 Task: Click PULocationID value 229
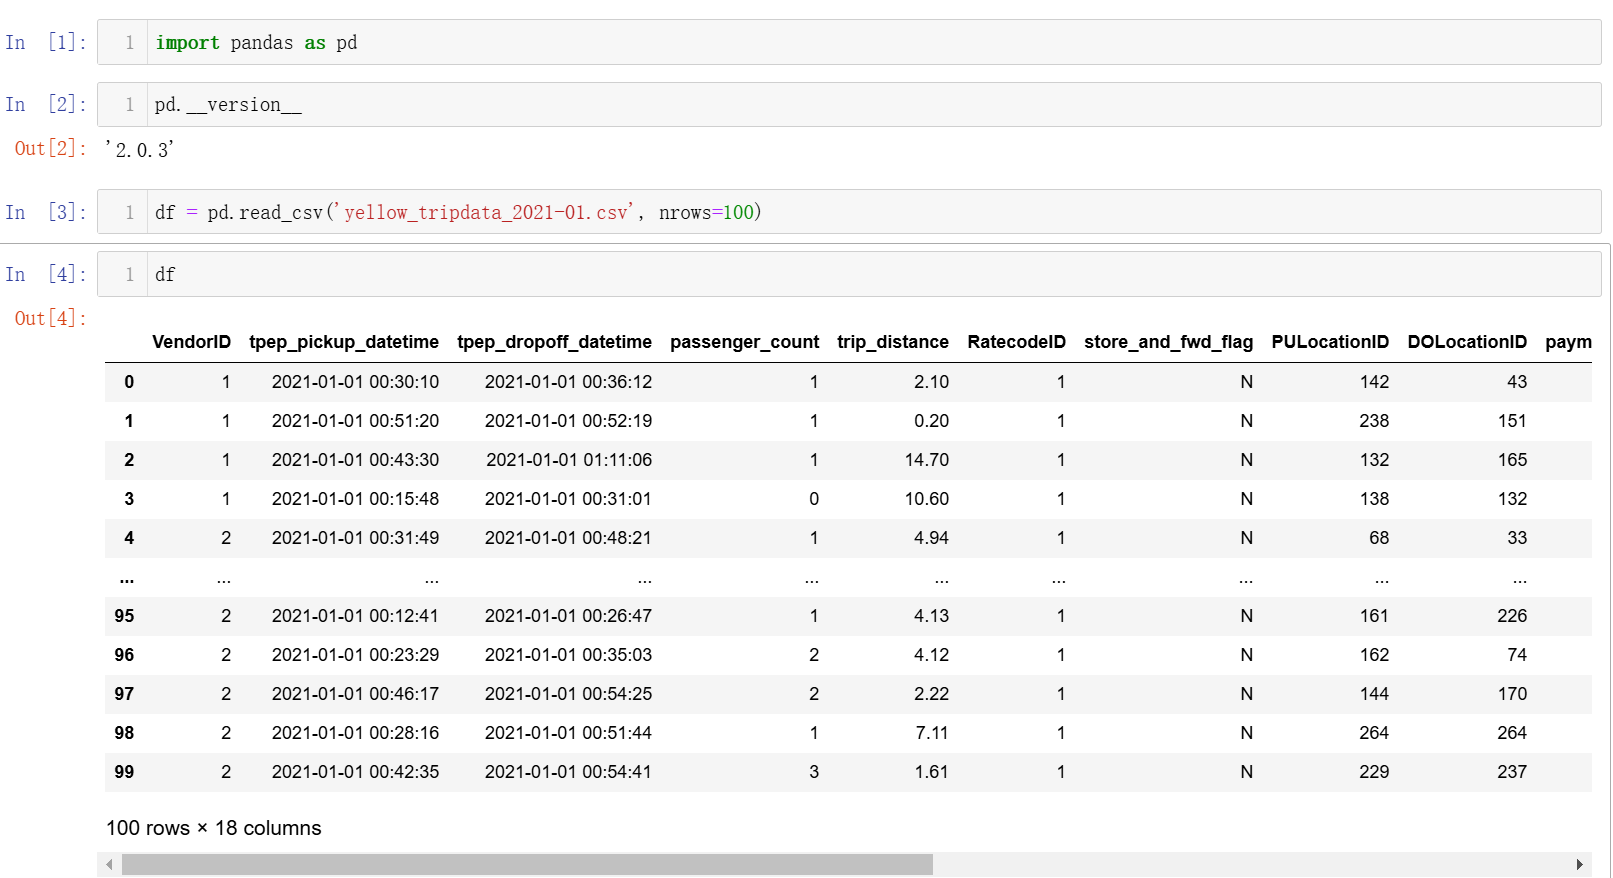[1374, 772]
